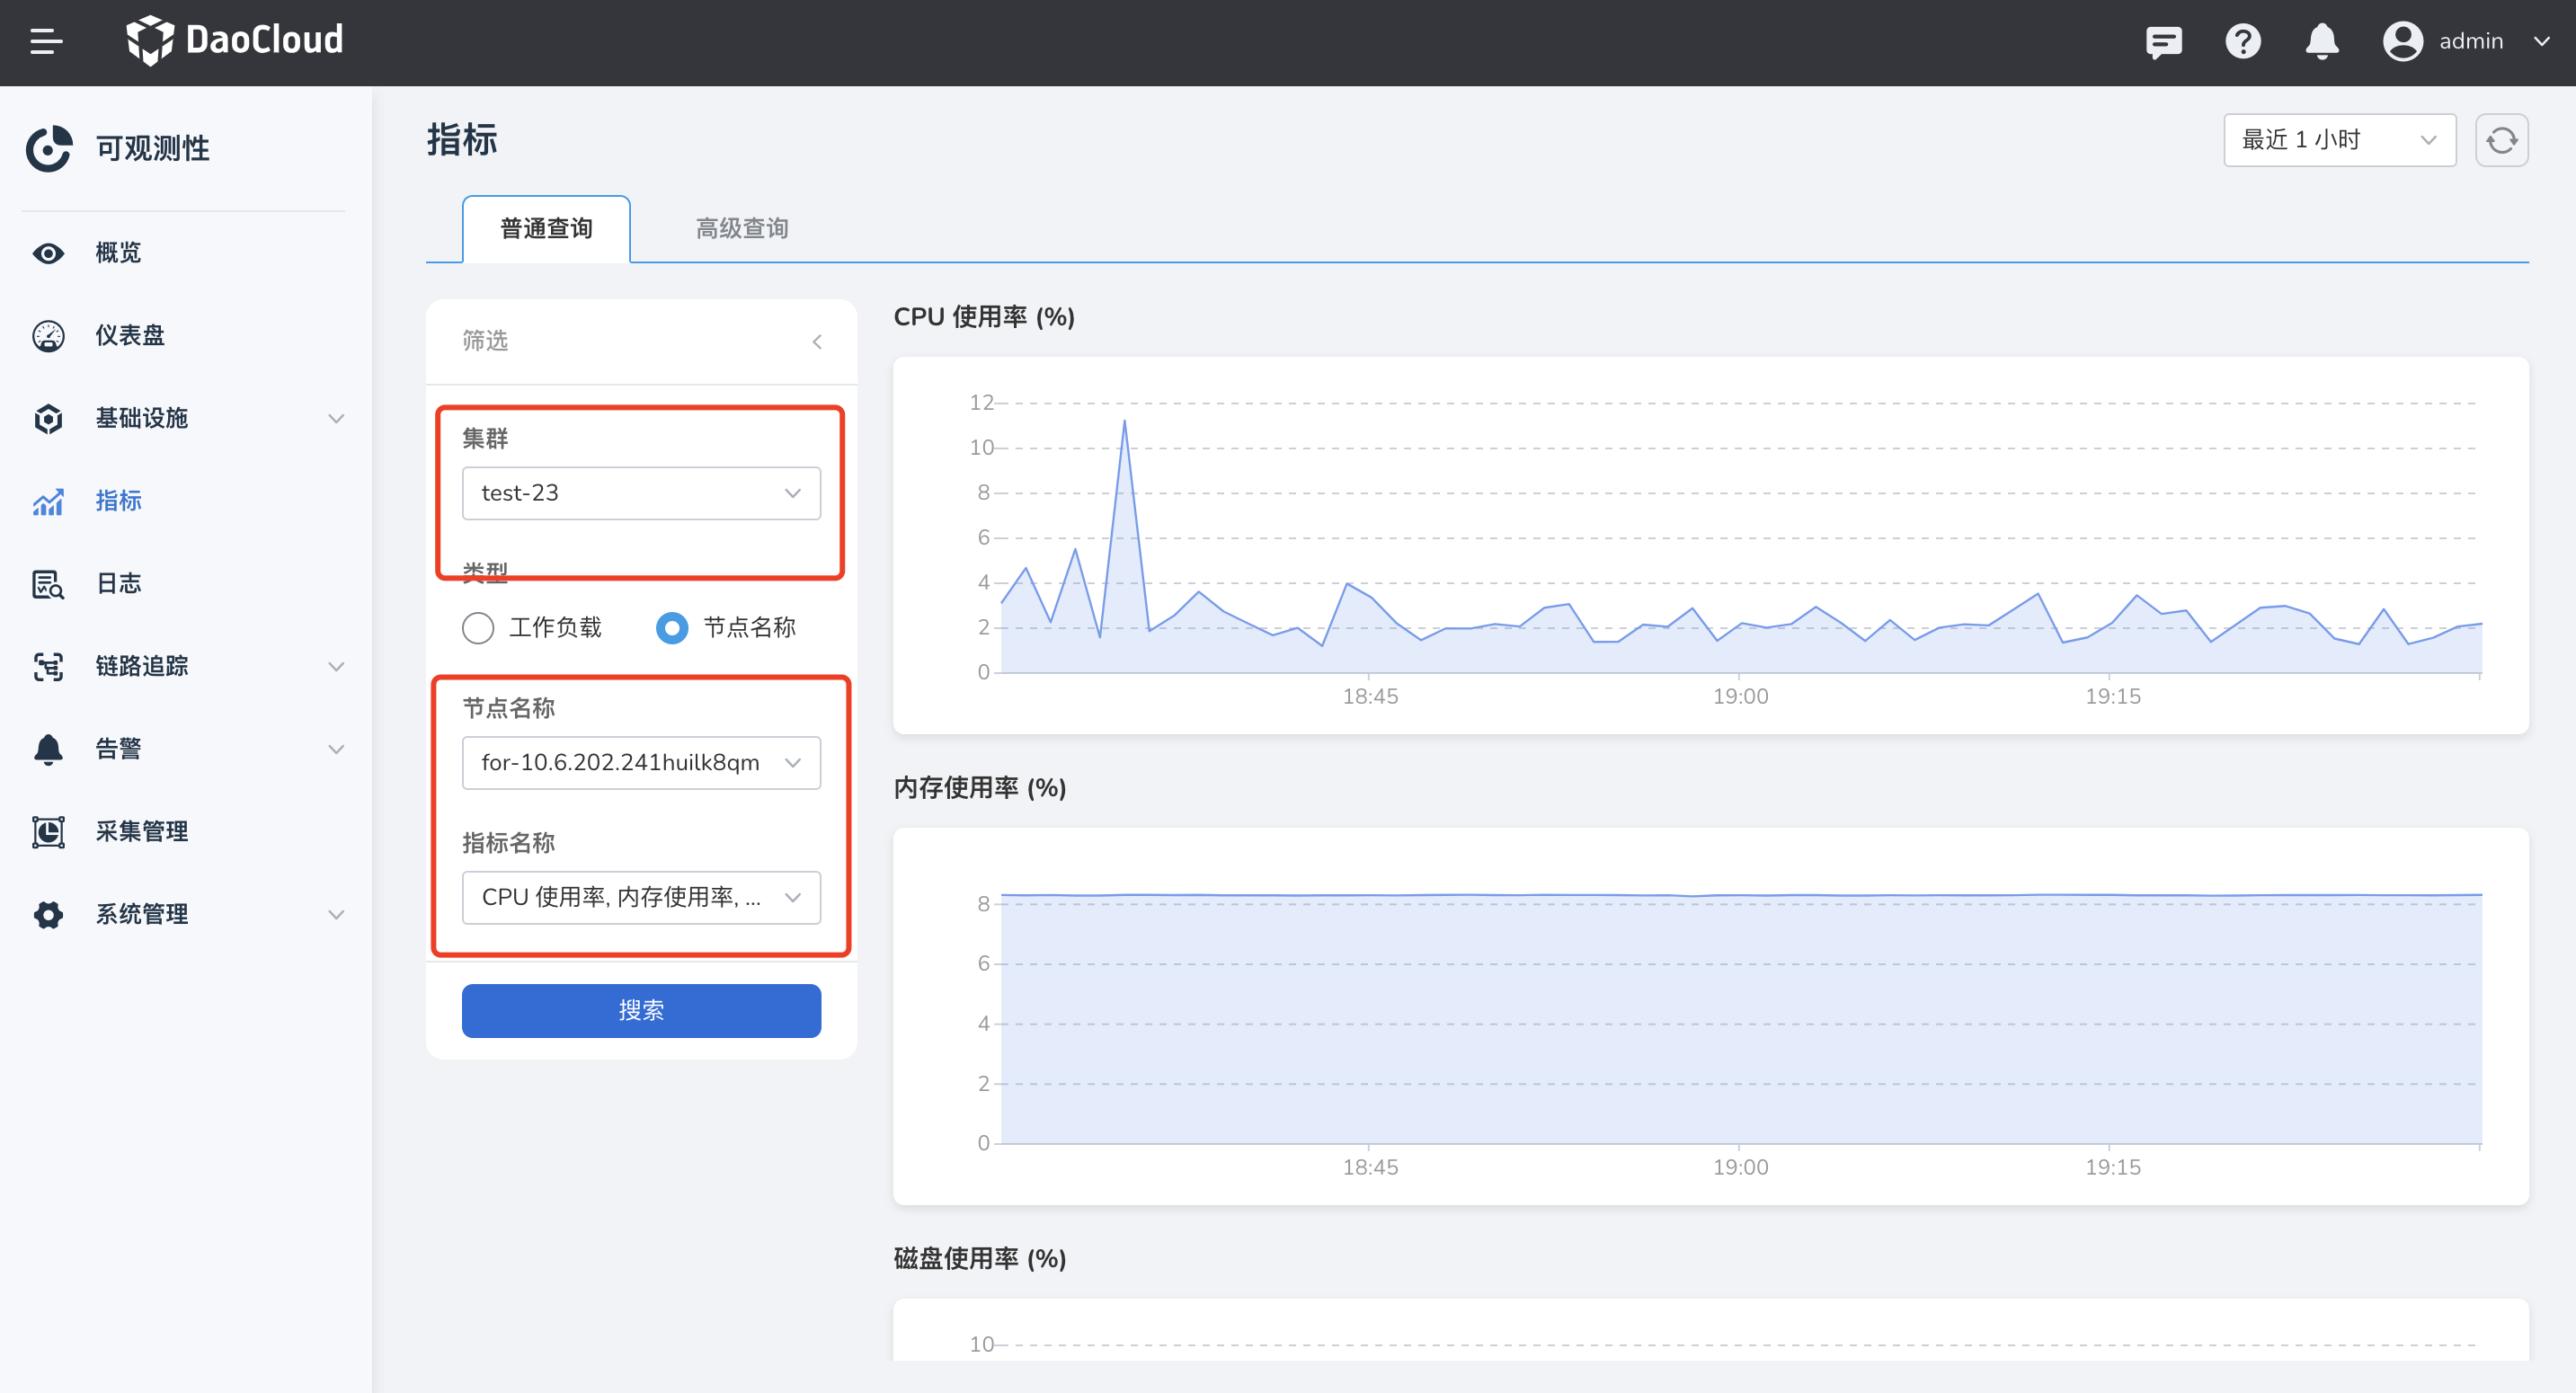Open the 节点名称 node dropdown
The height and width of the screenshot is (1393, 2576).
point(641,763)
